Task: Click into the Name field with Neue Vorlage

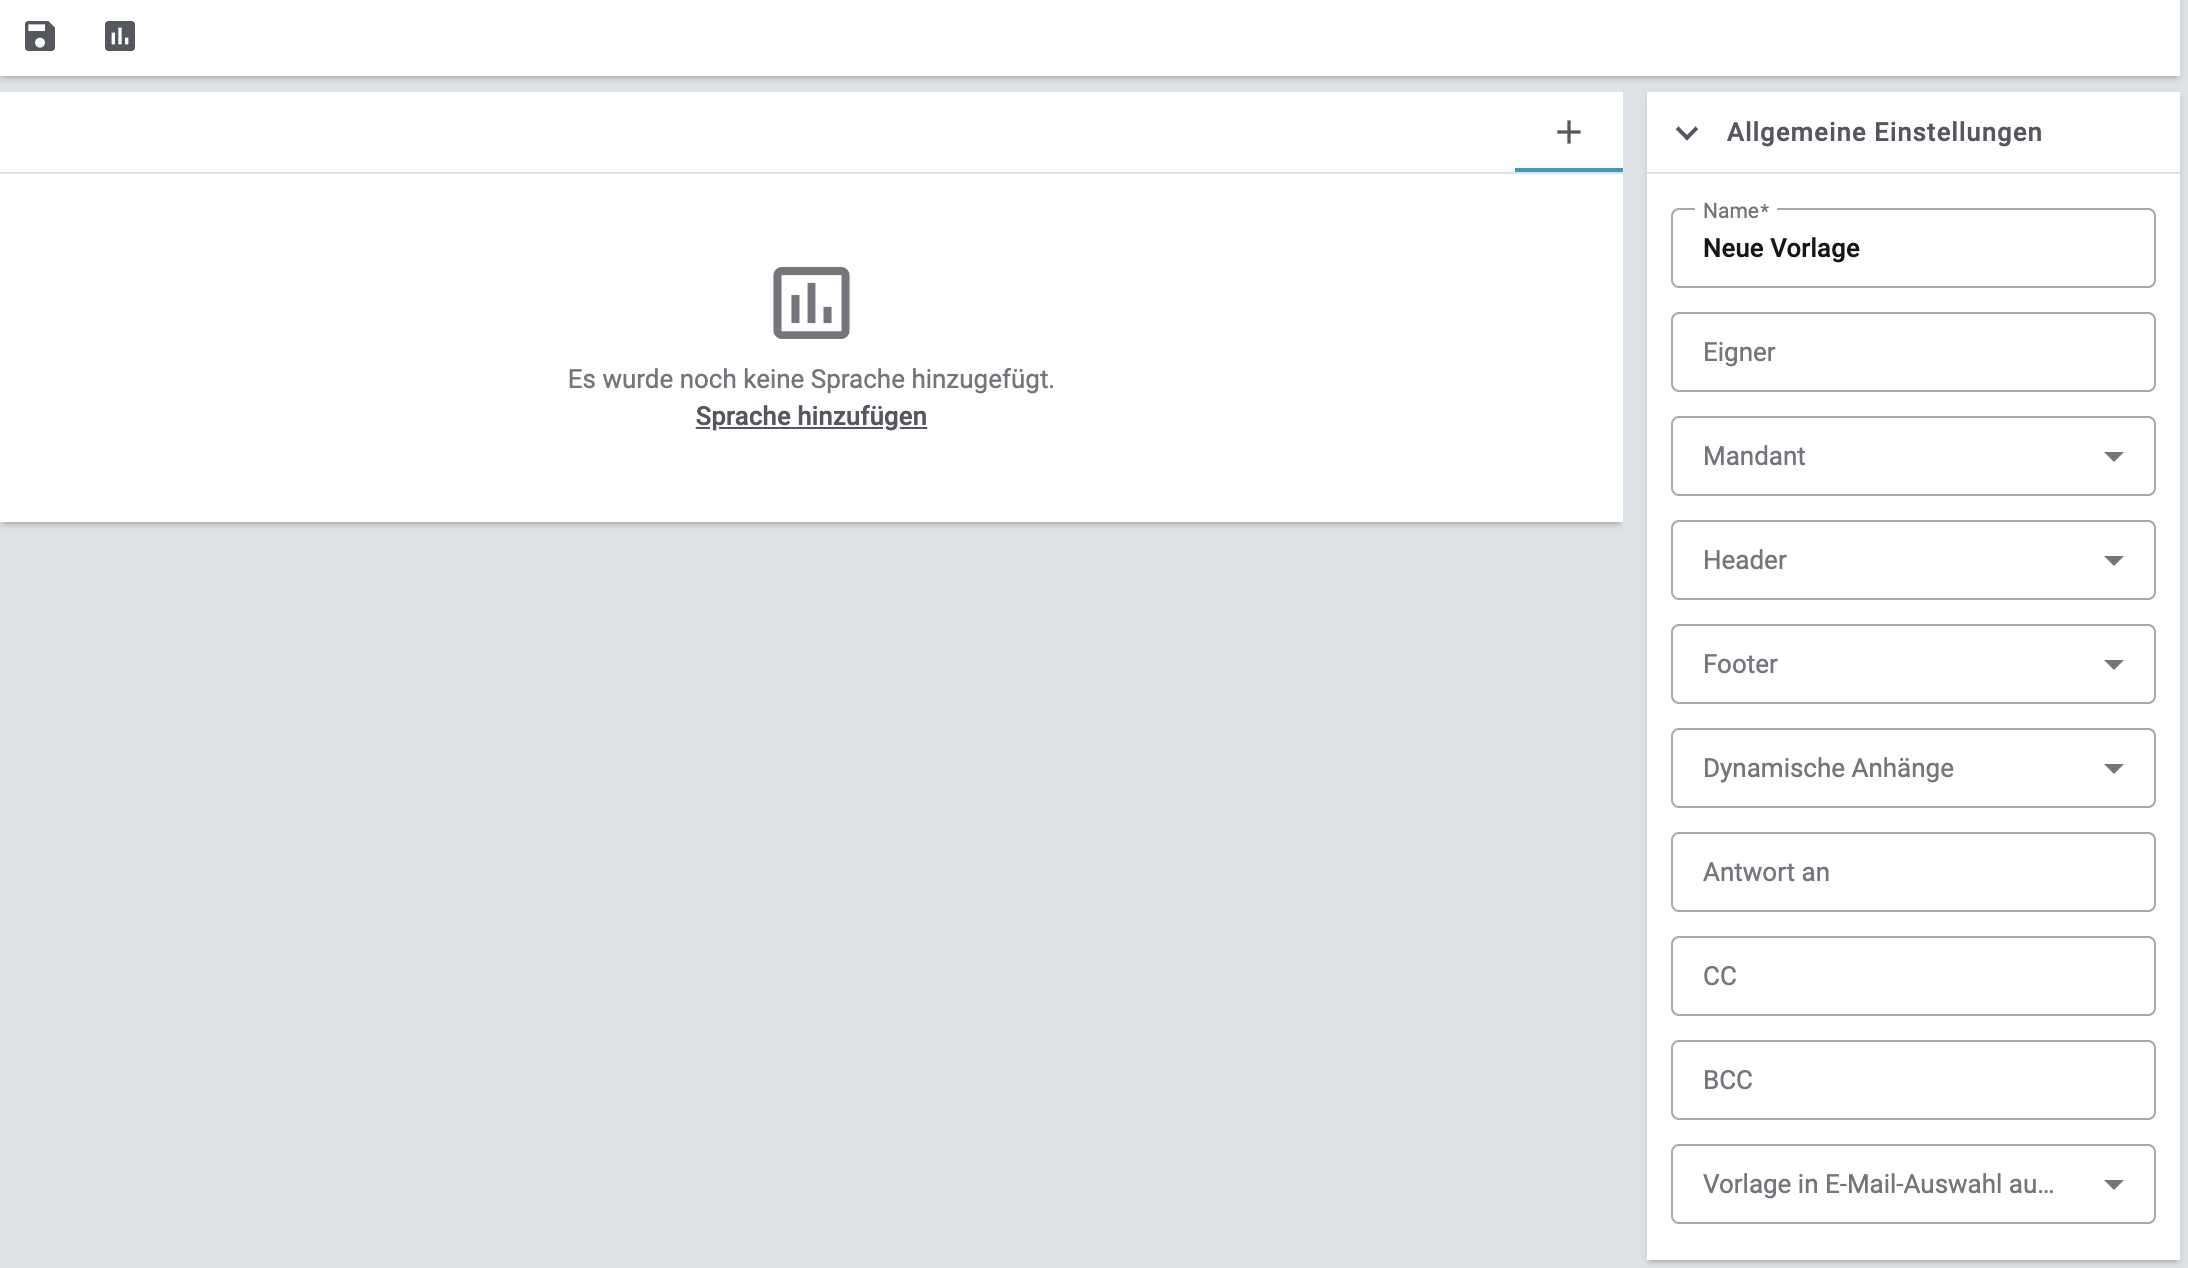Action: 1912,249
